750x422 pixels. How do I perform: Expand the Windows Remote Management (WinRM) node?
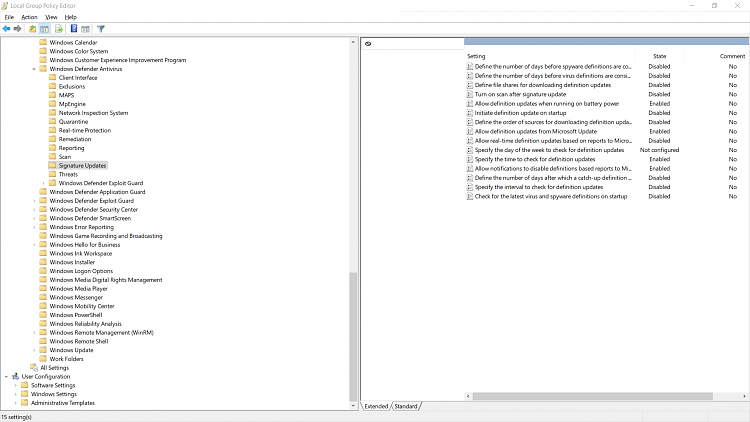(34, 333)
